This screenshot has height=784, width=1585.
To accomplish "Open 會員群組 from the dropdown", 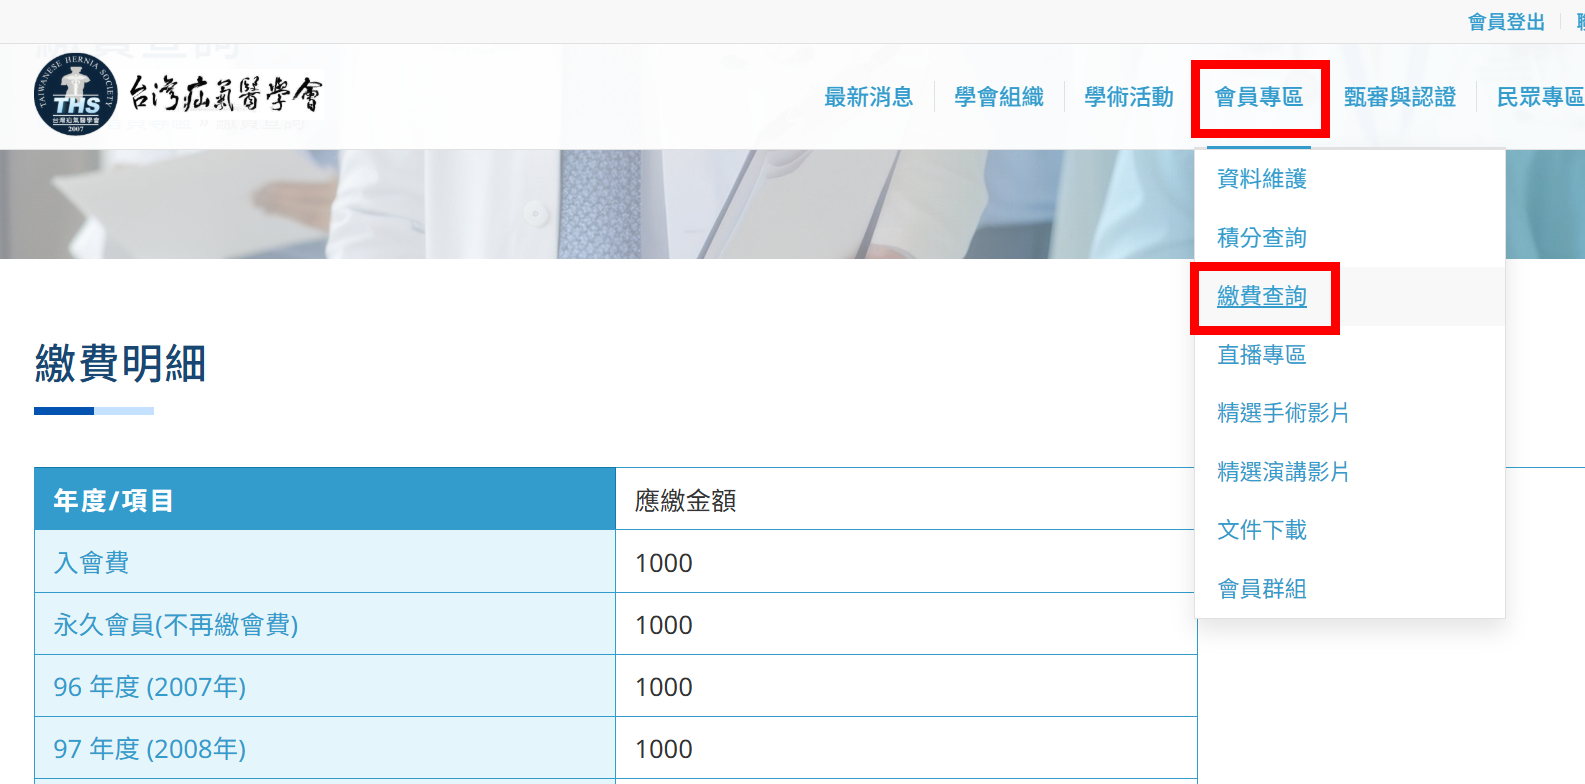I will click(1261, 589).
